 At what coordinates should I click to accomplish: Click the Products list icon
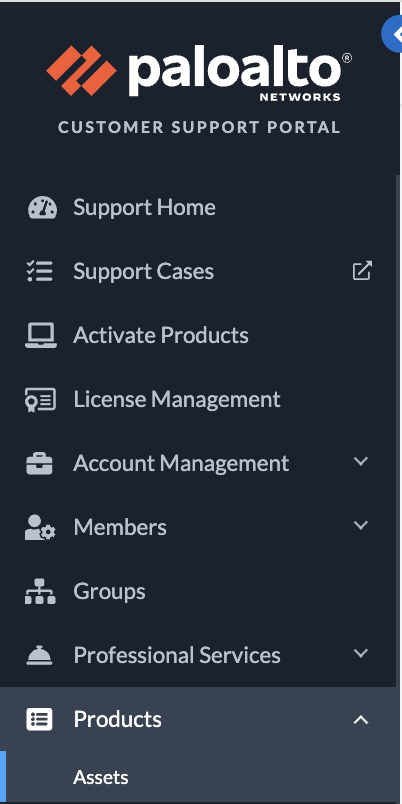(x=39, y=719)
